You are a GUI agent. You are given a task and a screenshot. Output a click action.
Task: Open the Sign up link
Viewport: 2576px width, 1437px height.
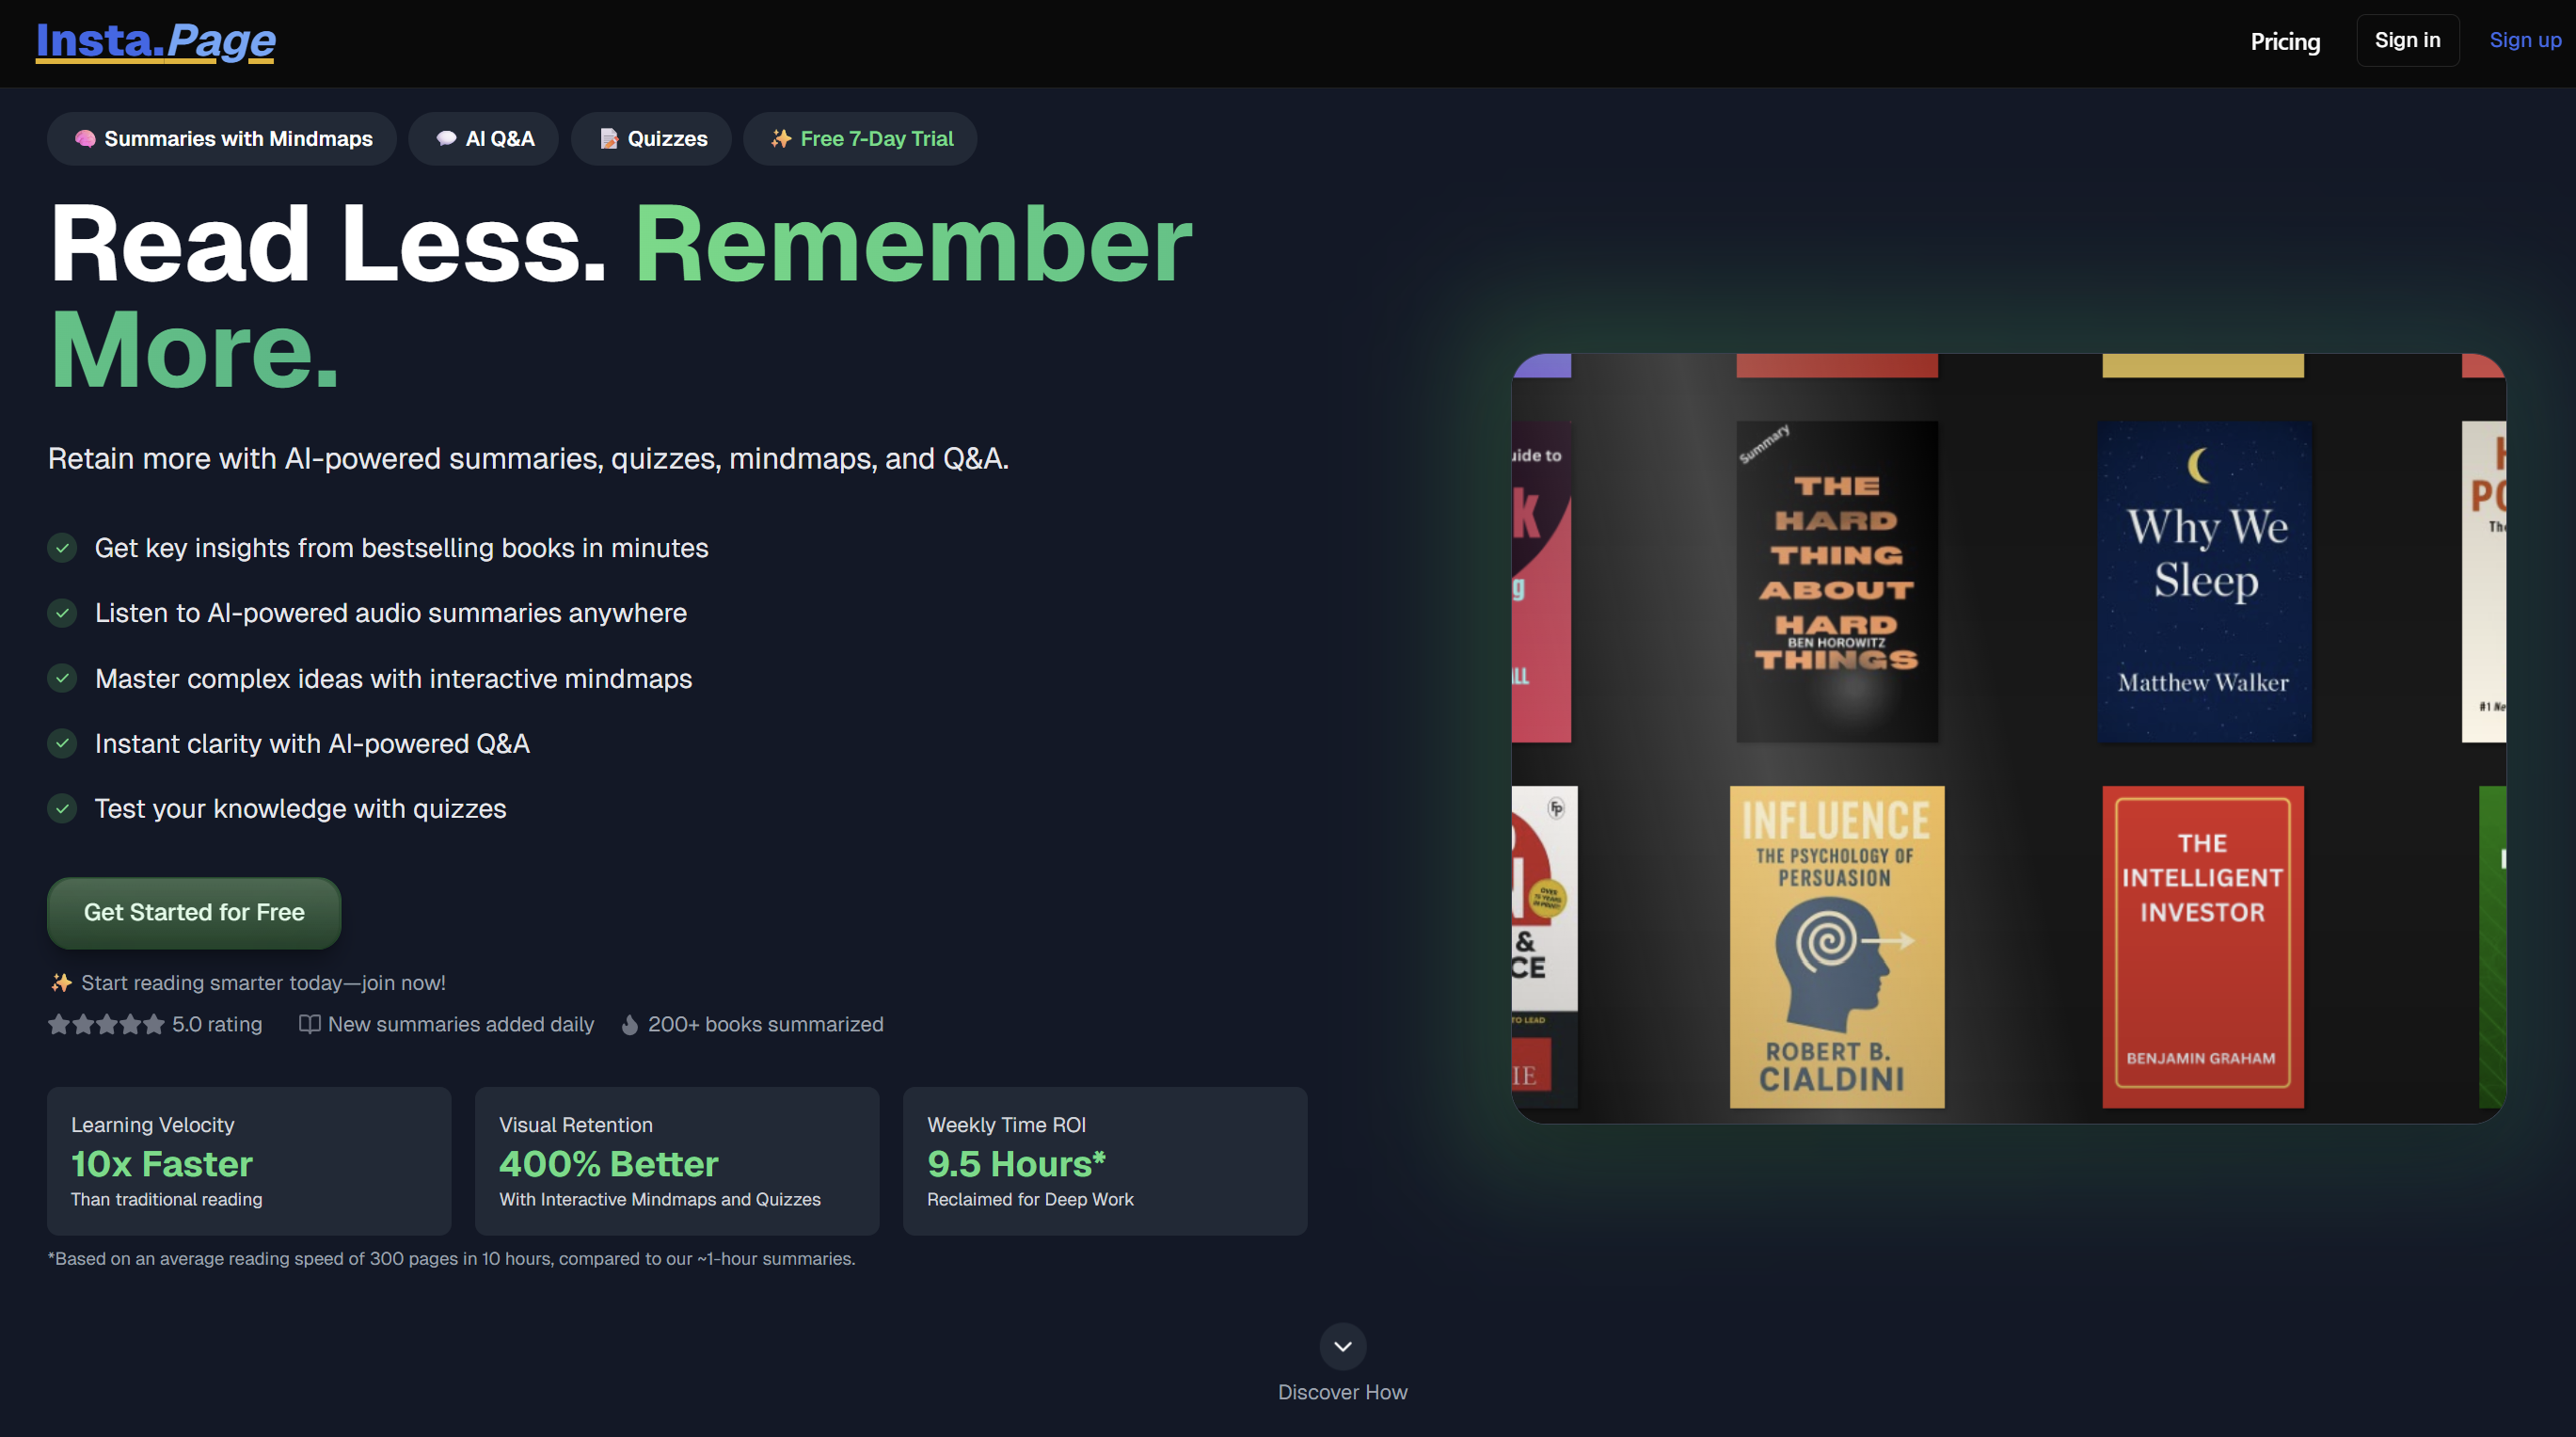pyautogui.click(x=2524, y=40)
